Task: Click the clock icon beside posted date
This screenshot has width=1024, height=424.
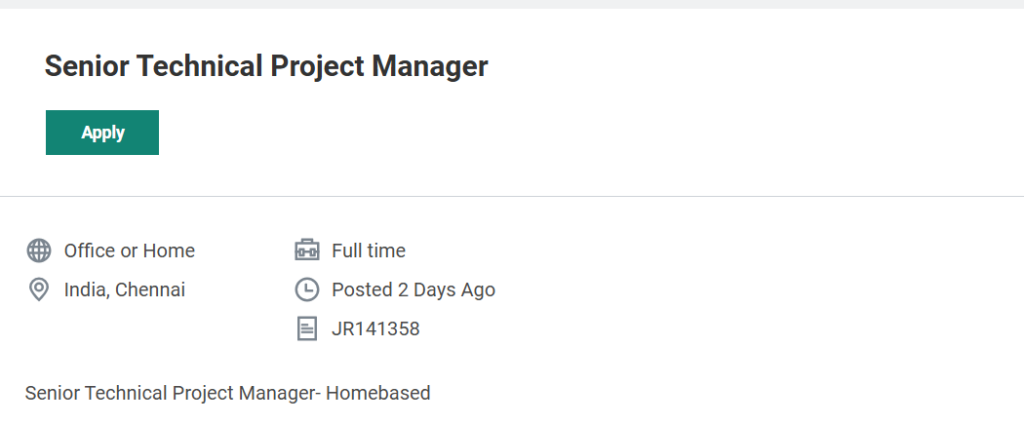Action: coord(307,290)
